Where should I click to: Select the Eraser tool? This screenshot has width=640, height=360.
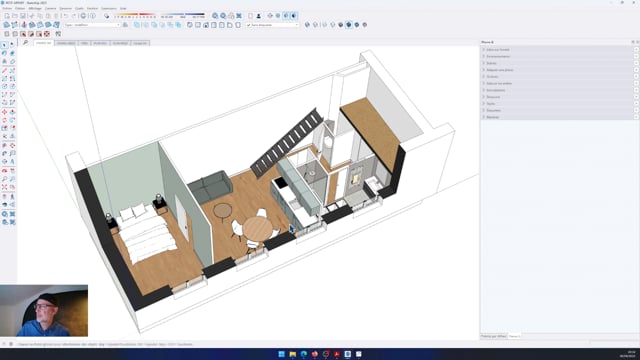(13, 61)
